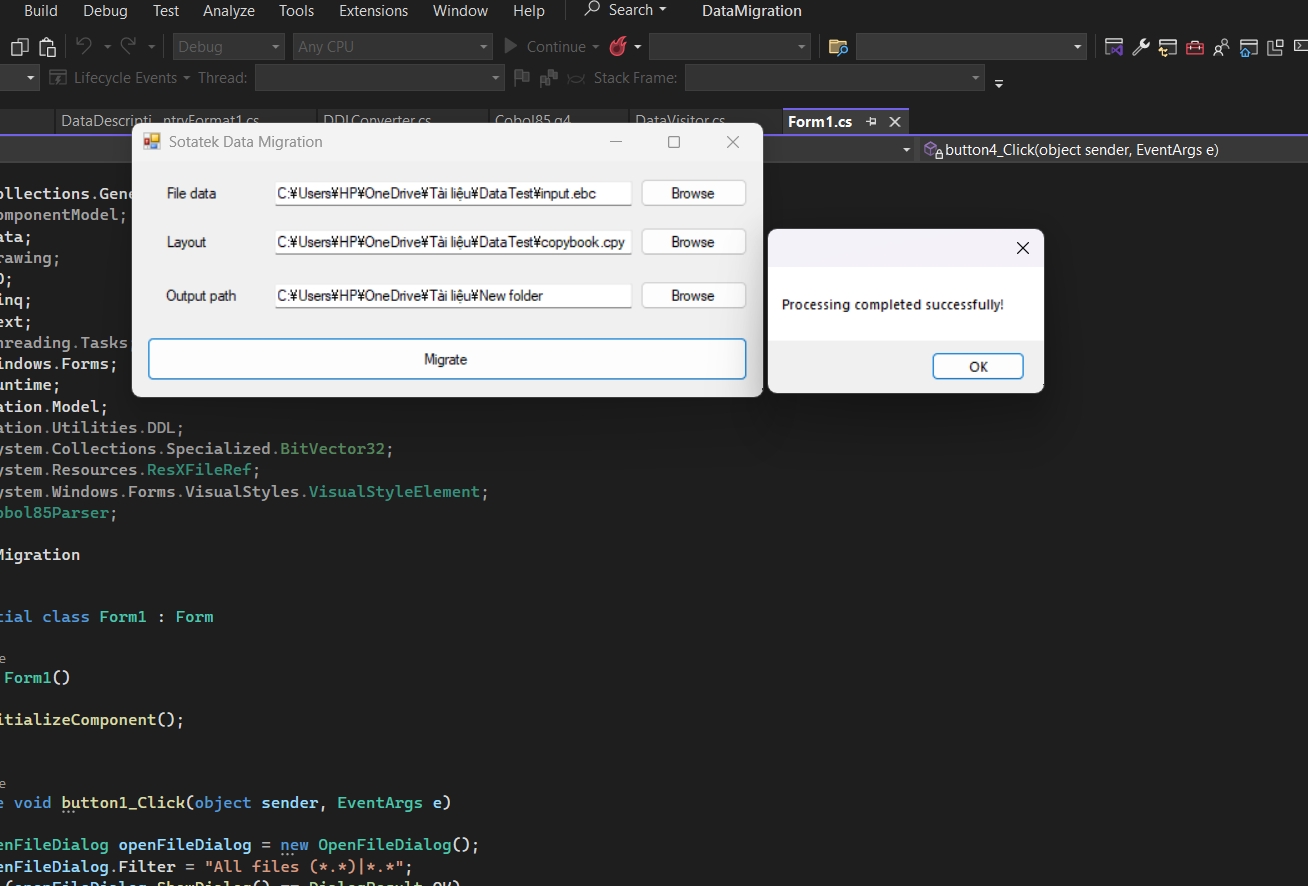Image resolution: width=1308 pixels, height=886 pixels.
Task: Open the Window menu
Action: tap(460, 11)
